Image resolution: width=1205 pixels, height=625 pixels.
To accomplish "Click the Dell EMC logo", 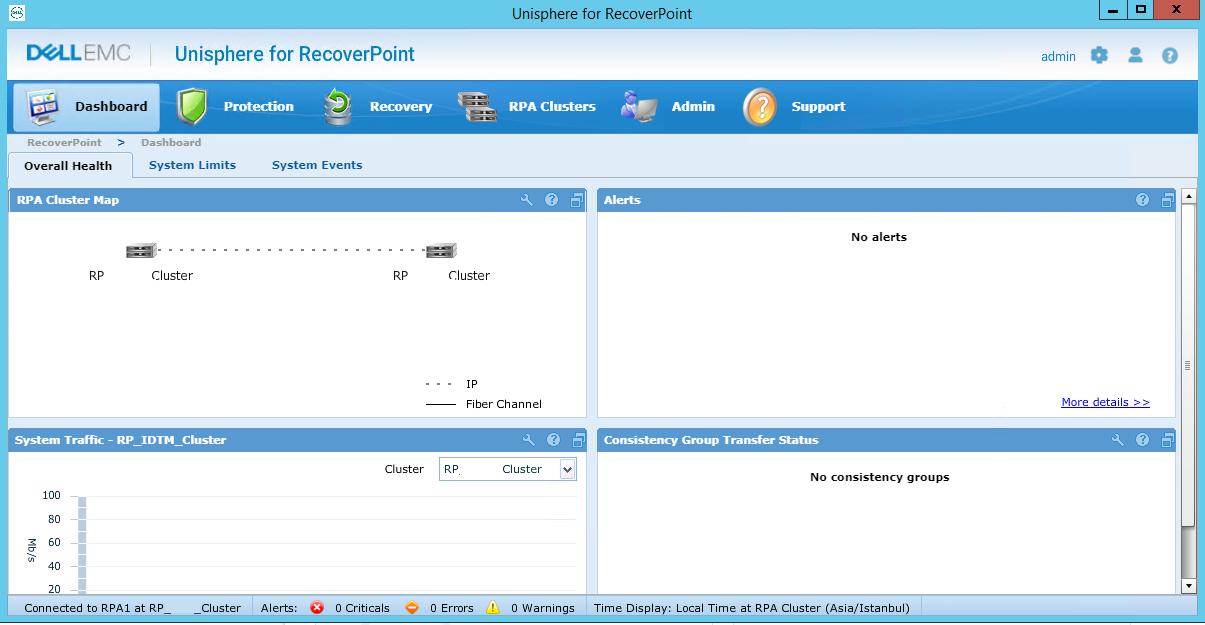I will pyautogui.click(x=78, y=53).
